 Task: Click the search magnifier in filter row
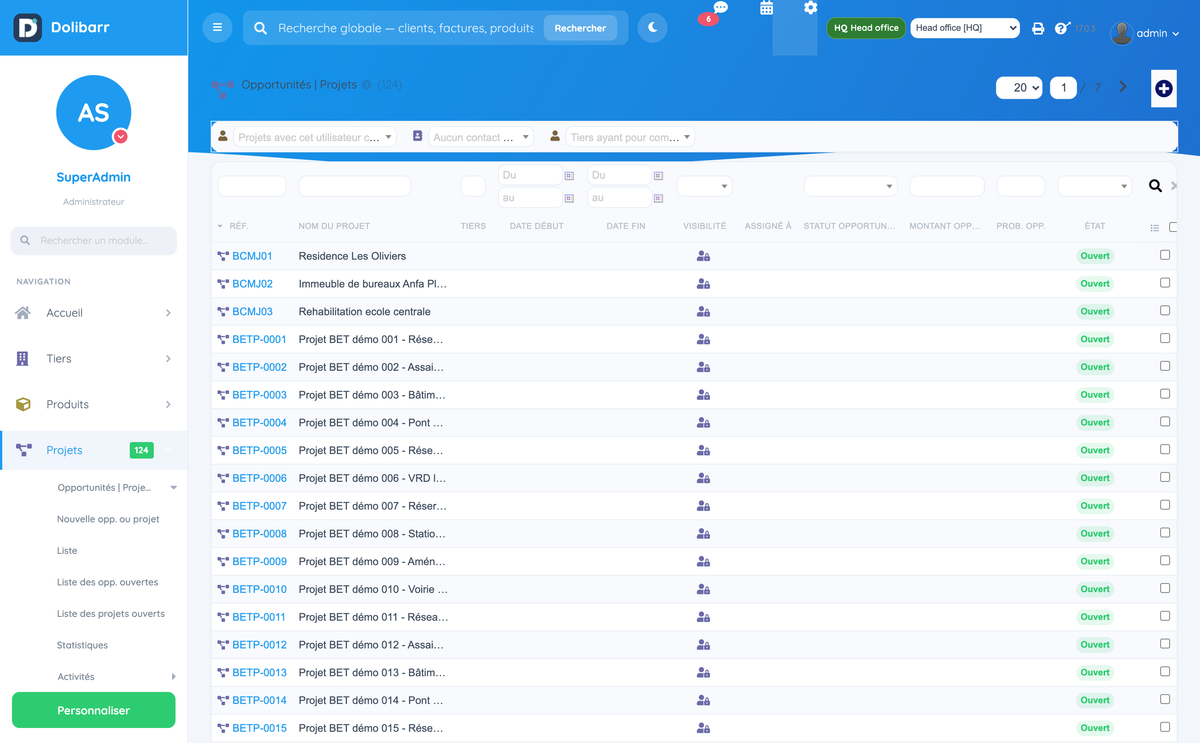pyautogui.click(x=1155, y=186)
